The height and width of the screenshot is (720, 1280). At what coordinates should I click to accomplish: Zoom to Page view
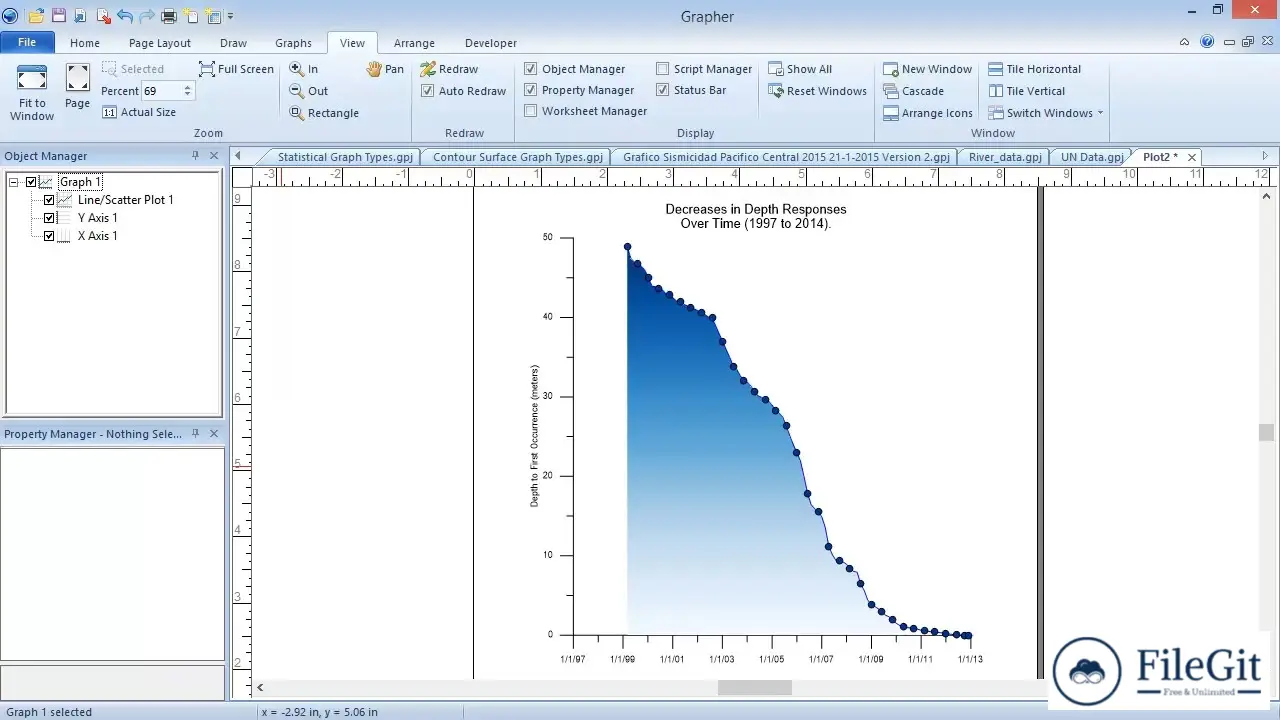(x=77, y=87)
